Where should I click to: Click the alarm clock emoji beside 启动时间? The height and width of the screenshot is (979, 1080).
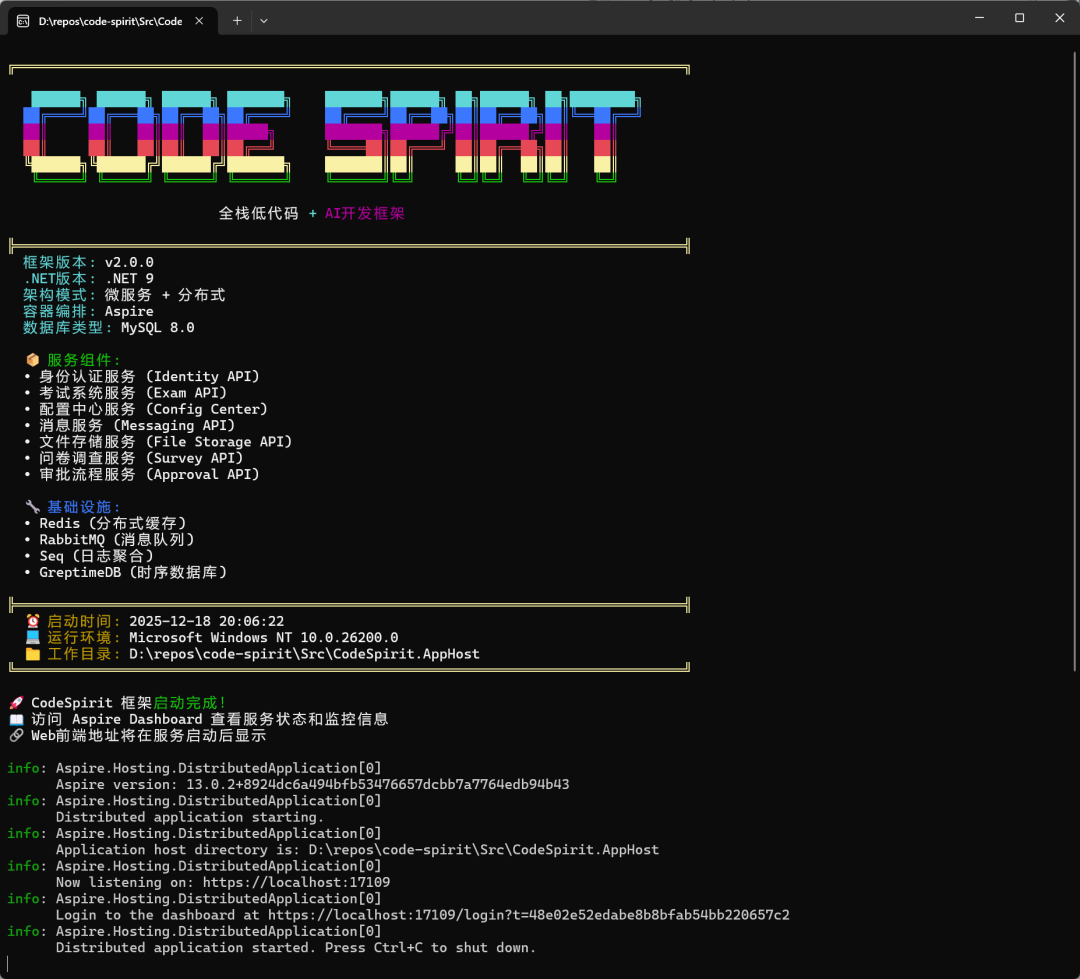point(32,621)
